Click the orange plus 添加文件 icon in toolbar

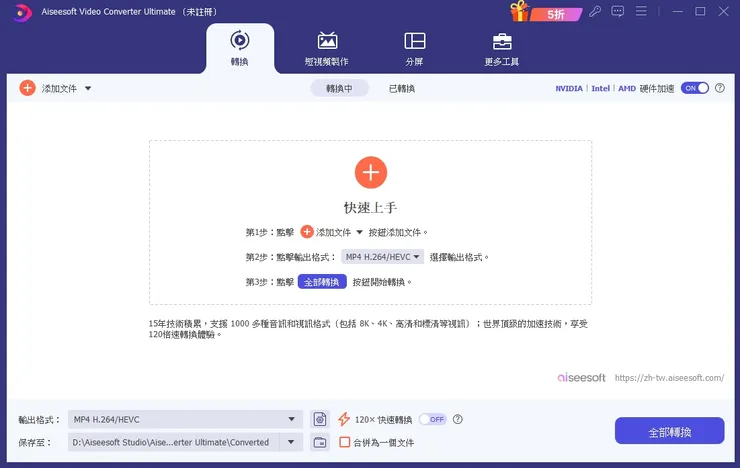coord(27,88)
